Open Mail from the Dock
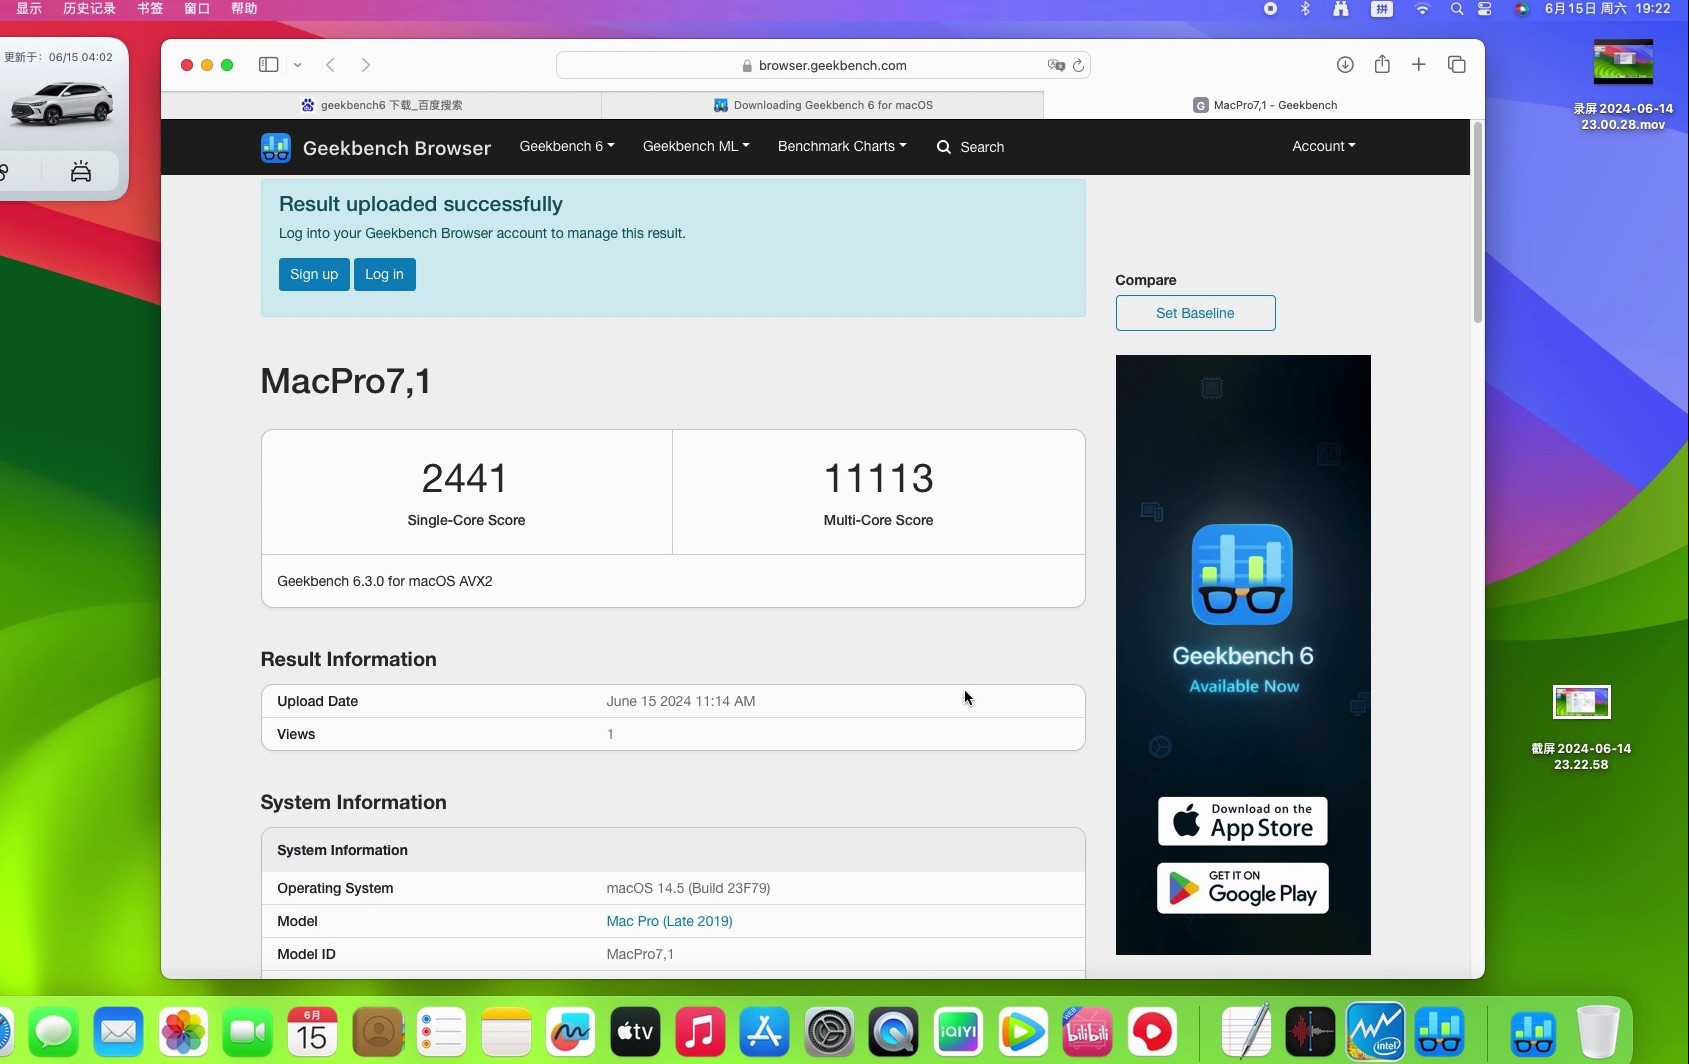Image resolution: width=1689 pixels, height=1064 pixels. (x=119, y=1032)
